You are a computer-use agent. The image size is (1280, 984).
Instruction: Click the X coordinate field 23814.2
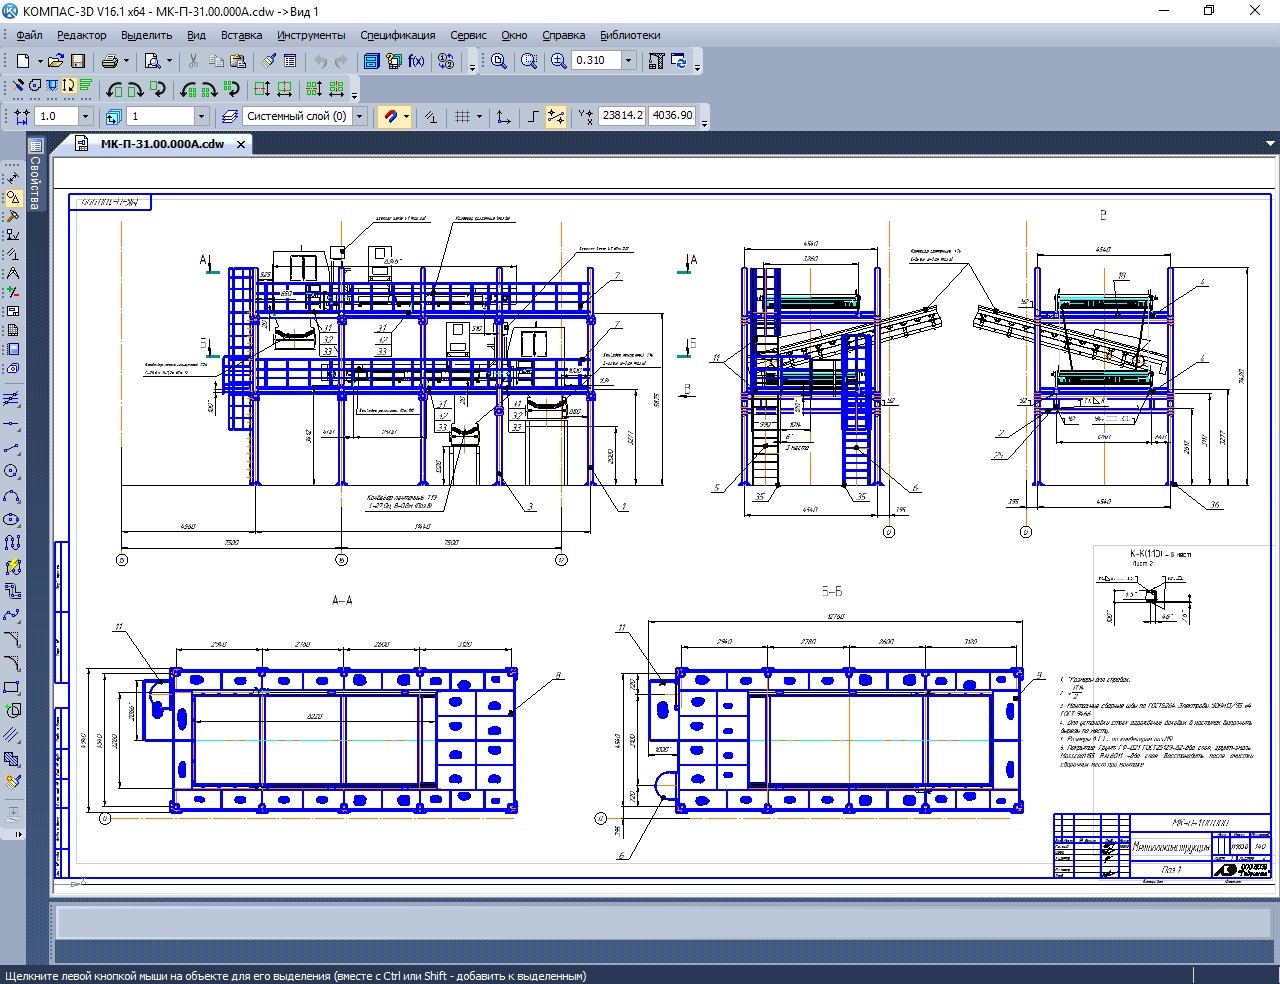[622, 116]
